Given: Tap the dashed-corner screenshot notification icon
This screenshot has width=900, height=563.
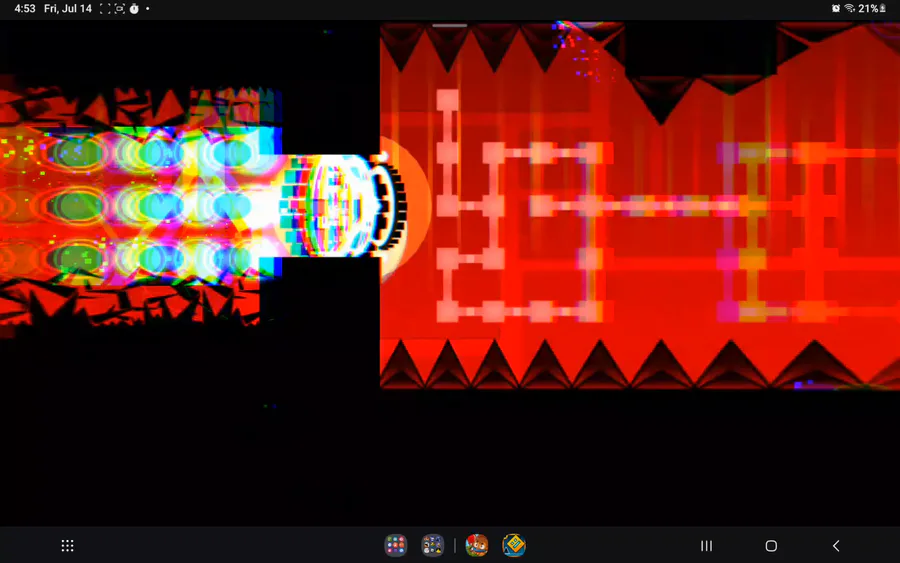Looking at the screenshot, I should tap(105, 9).
